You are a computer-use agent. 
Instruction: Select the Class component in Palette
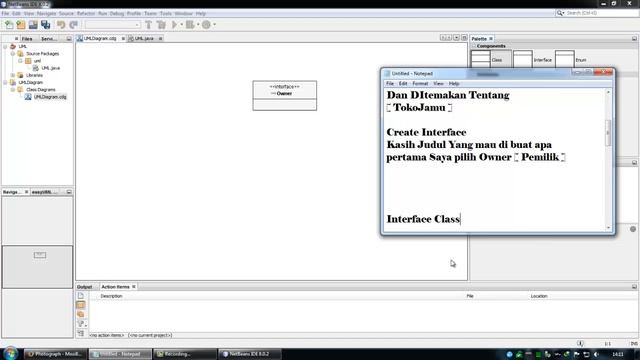coord(491,60)
